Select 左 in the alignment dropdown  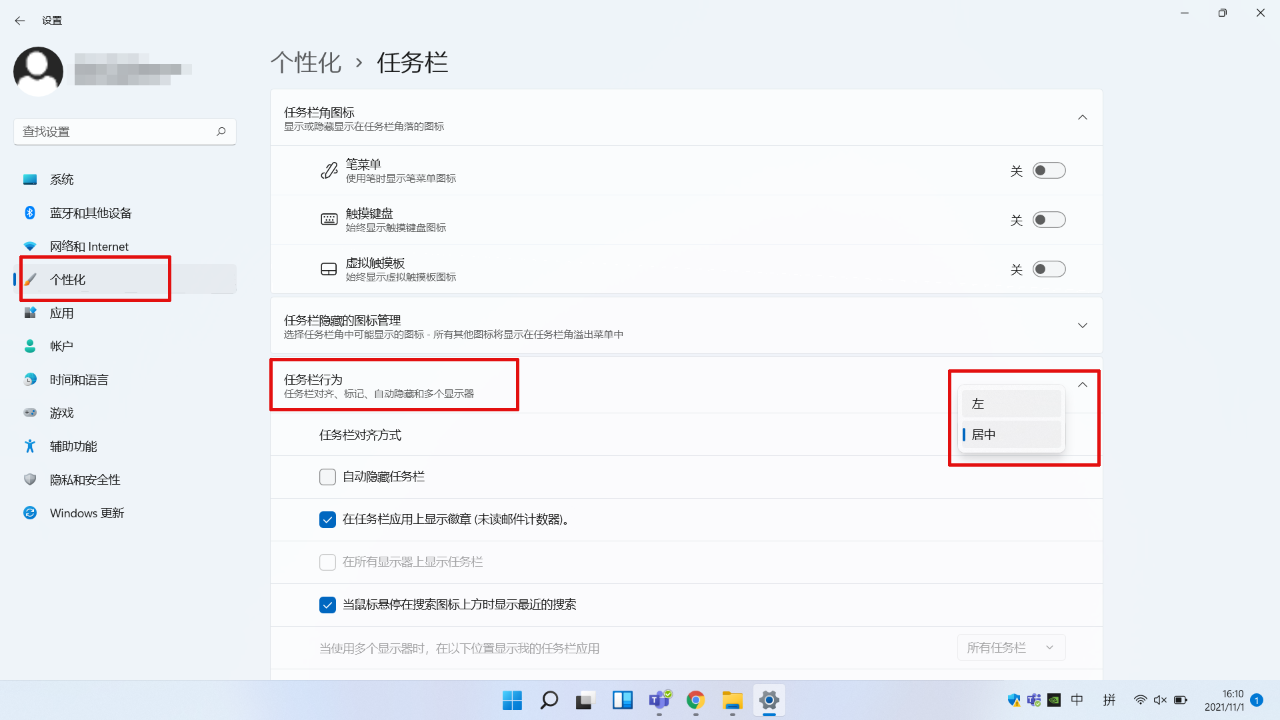point(1010,403)
